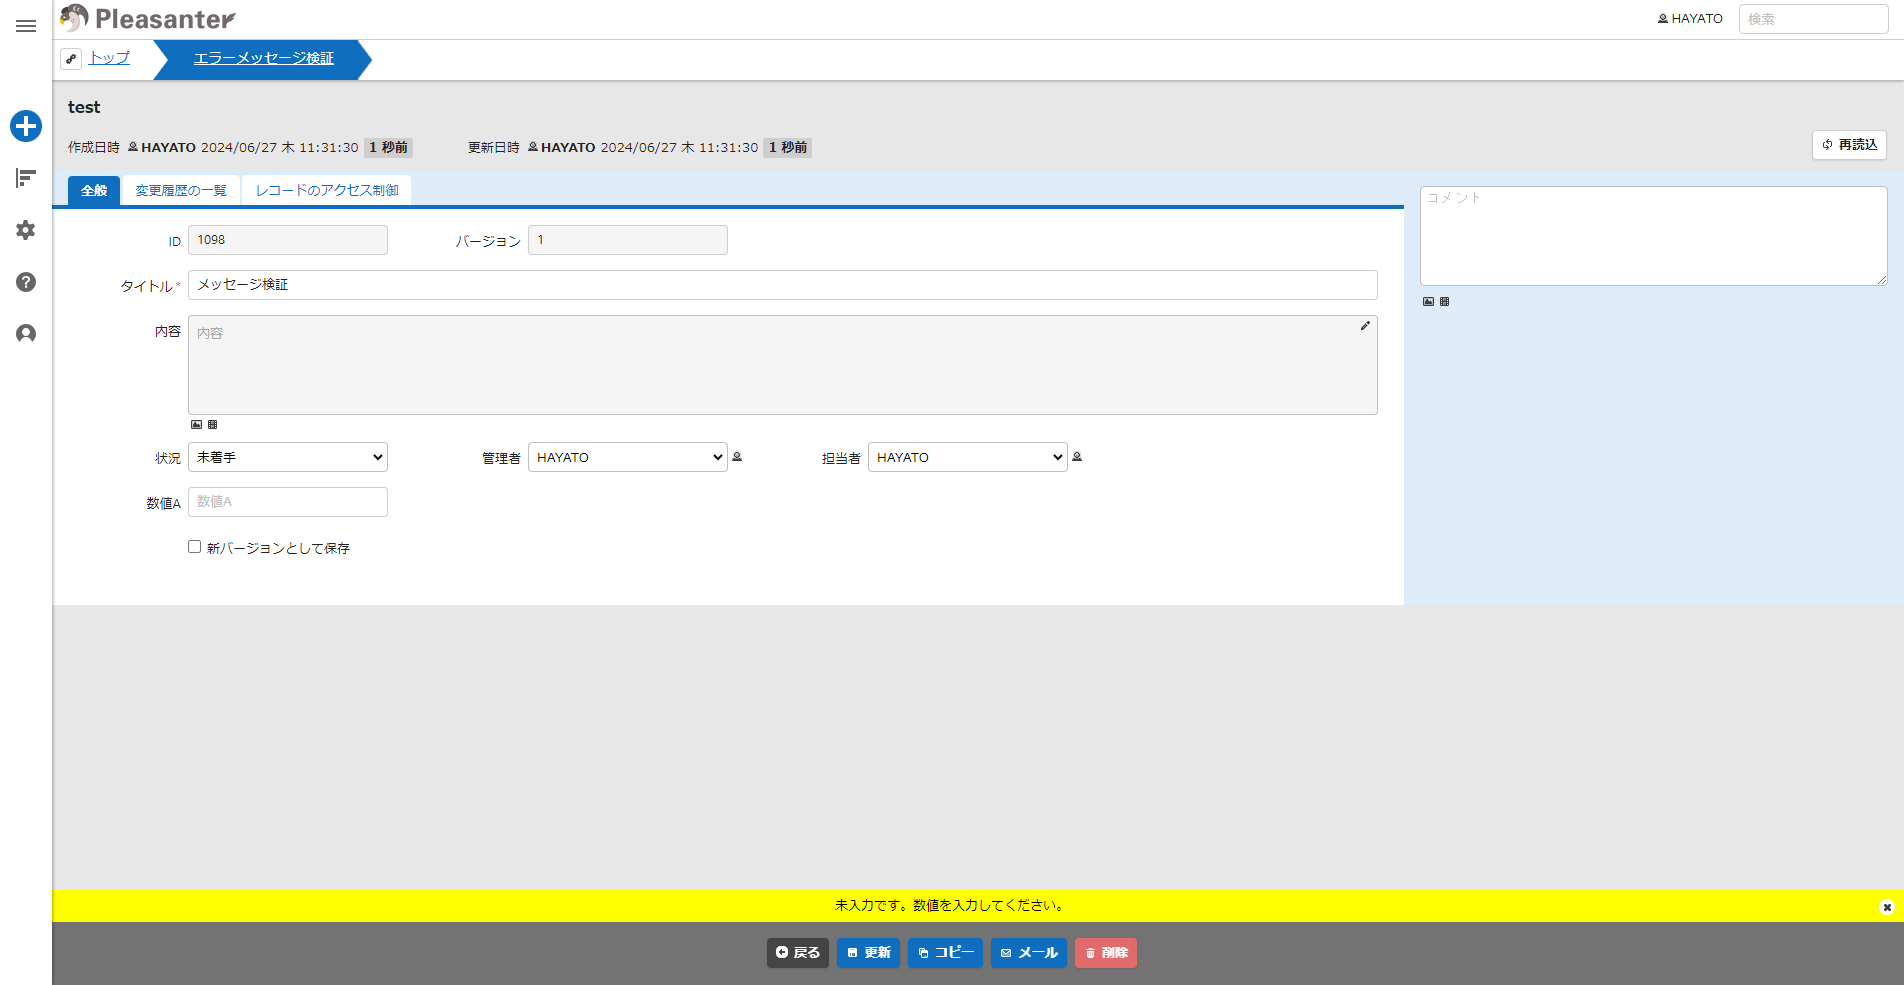The width and height of the screenshot is (1904, 985).
Task: Open the 管理者 dropdown
Action: pyautogui.click(x=628, y=457)
